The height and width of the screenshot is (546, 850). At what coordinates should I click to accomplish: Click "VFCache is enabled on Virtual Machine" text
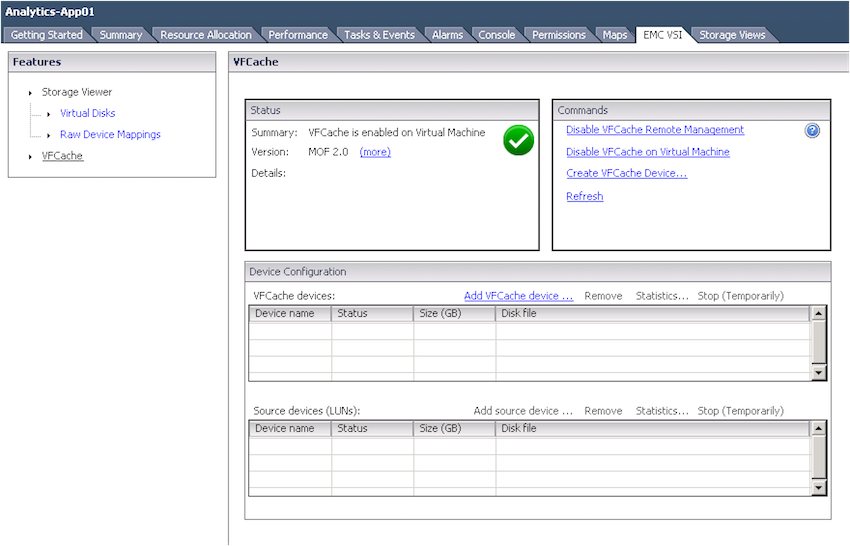coord(396,133)
